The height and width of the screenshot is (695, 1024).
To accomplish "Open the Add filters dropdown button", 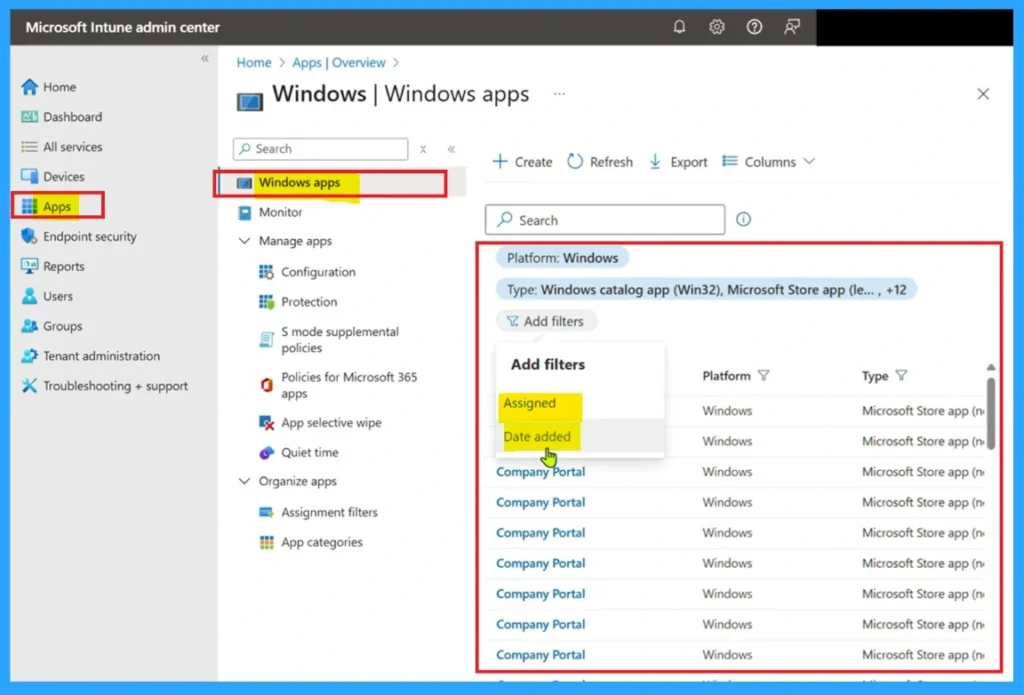I will point(546,321).
